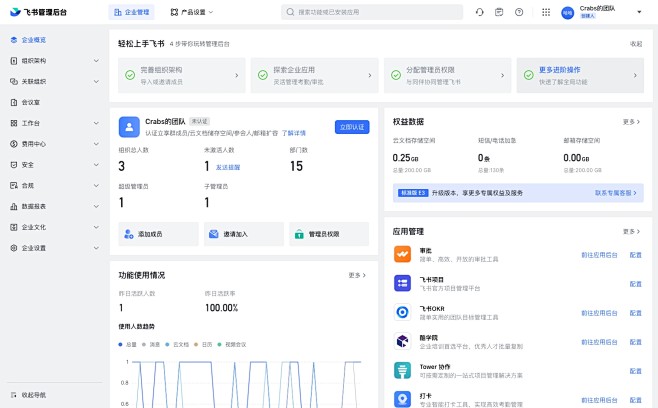Viewport: 658px width, 408px height.
Task: Click the 打卡 check-in app icon
Action: (x=402, y=399)
